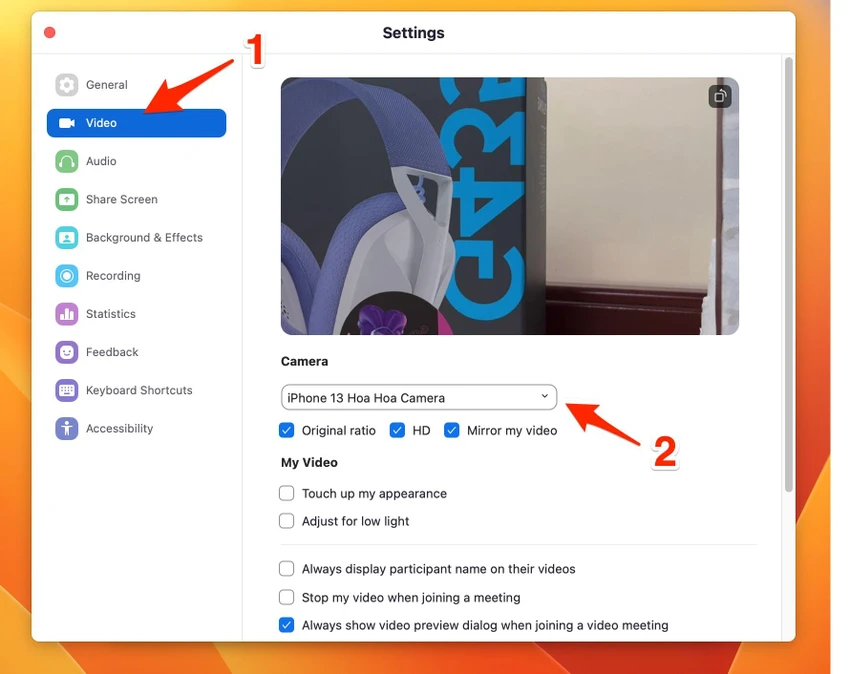850x674 pixels.
Task: Open Keyboard Shortcuts icon
Action: 67,390
